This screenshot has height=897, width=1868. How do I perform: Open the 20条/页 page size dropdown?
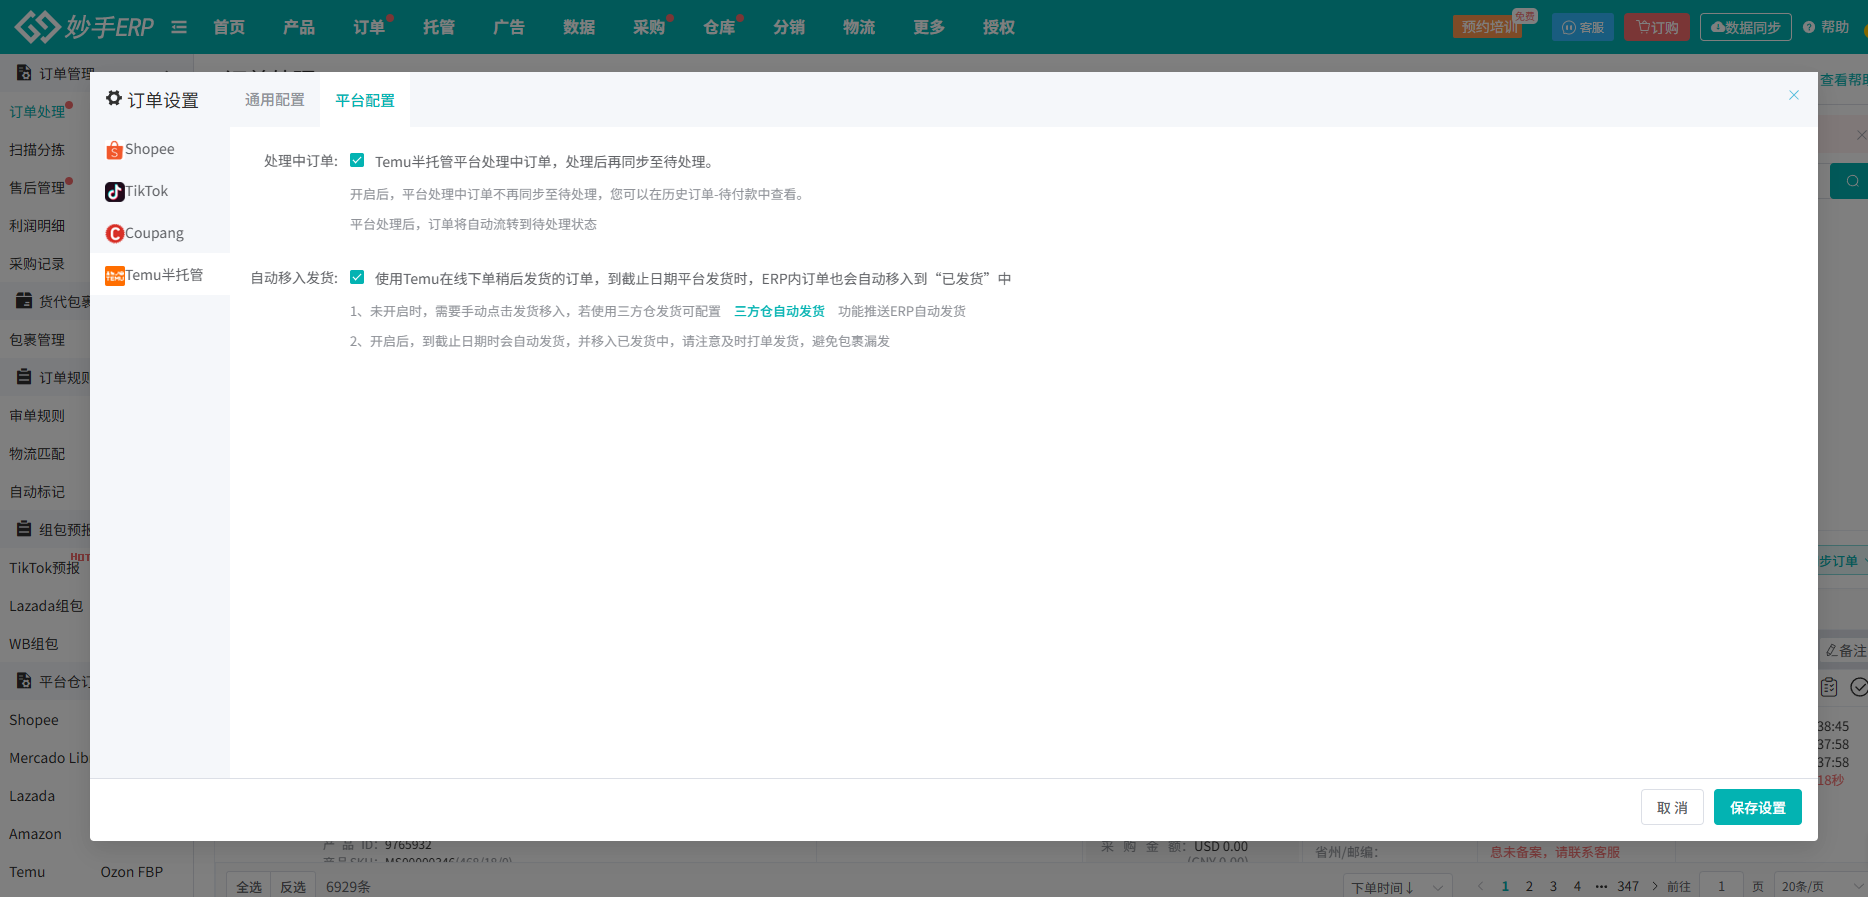(1819, 887)
